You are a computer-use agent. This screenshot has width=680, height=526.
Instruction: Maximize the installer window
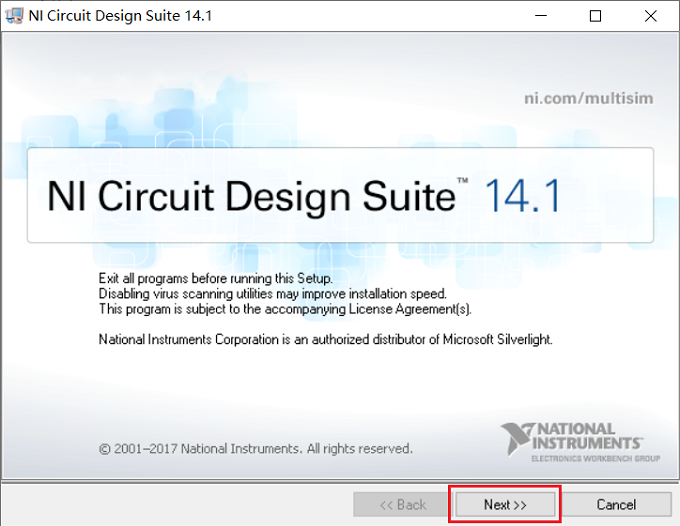[x=595, y=16]
